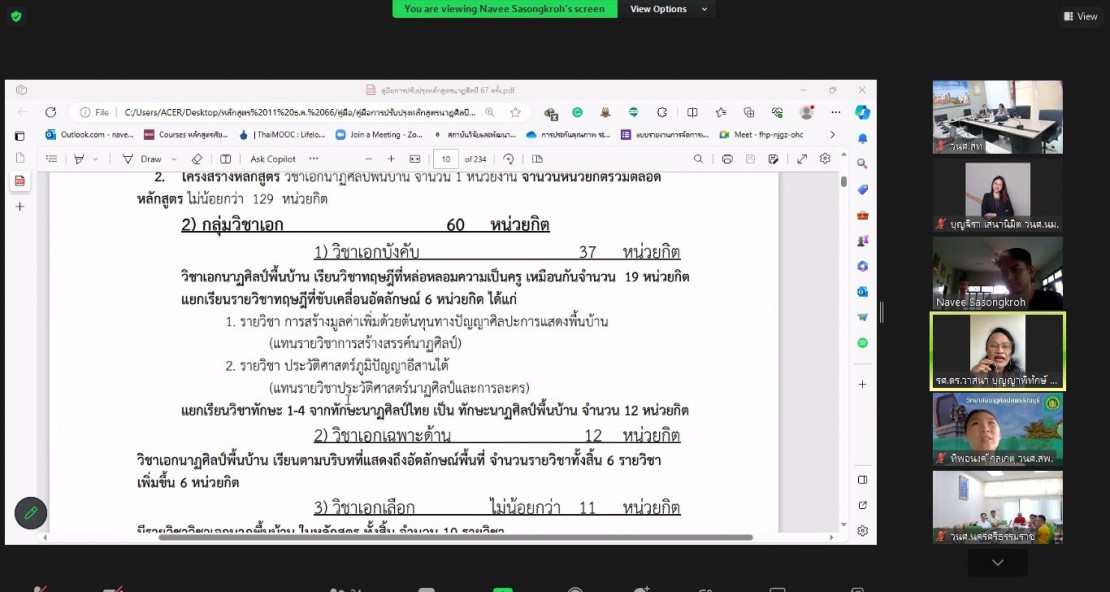Rotate the PDF page
This screenshot has width=1110, height=592.
pos(508,159)
